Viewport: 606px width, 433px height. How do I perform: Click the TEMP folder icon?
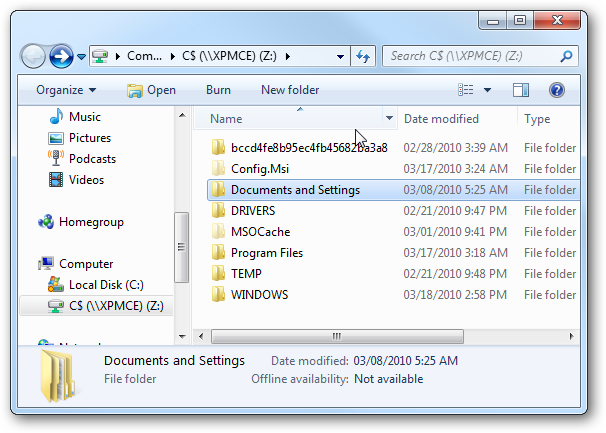tap(218, 273)
